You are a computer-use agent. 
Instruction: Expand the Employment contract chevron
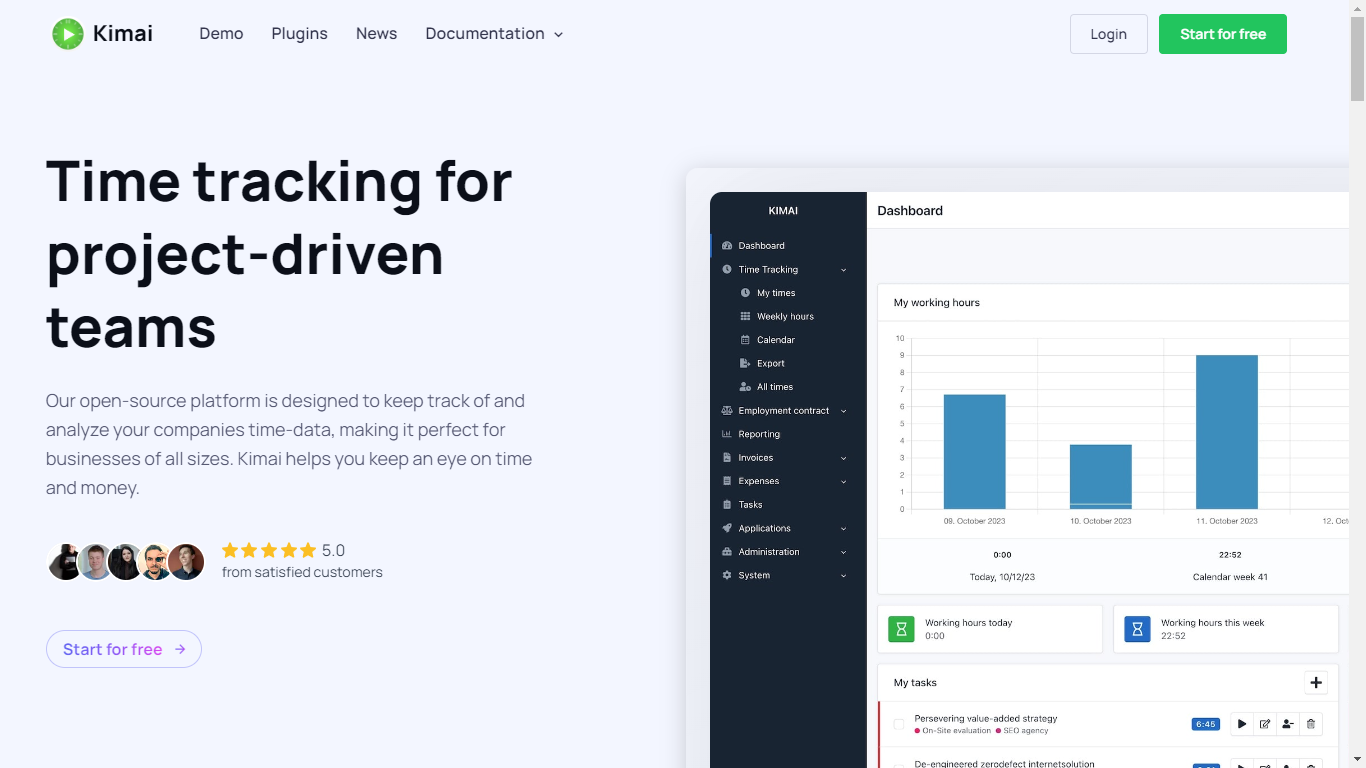844,411
